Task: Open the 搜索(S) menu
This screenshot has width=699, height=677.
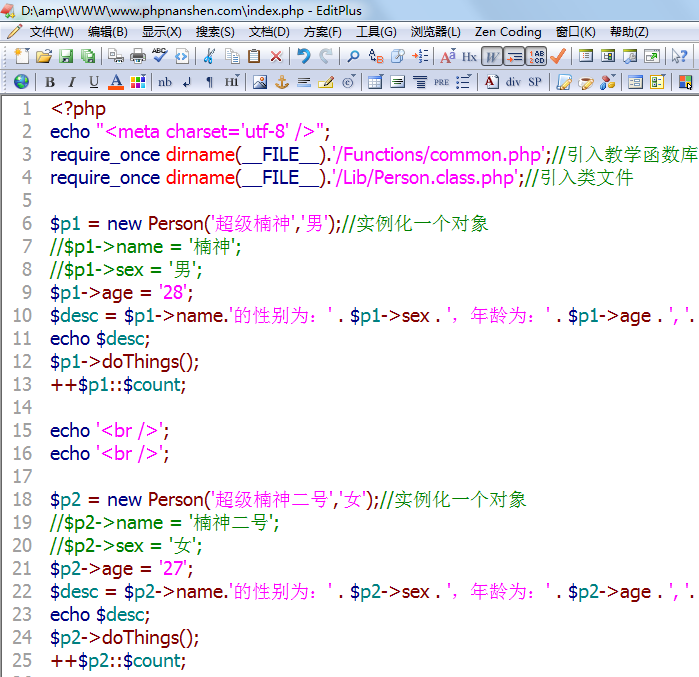Action: (215, 32)
